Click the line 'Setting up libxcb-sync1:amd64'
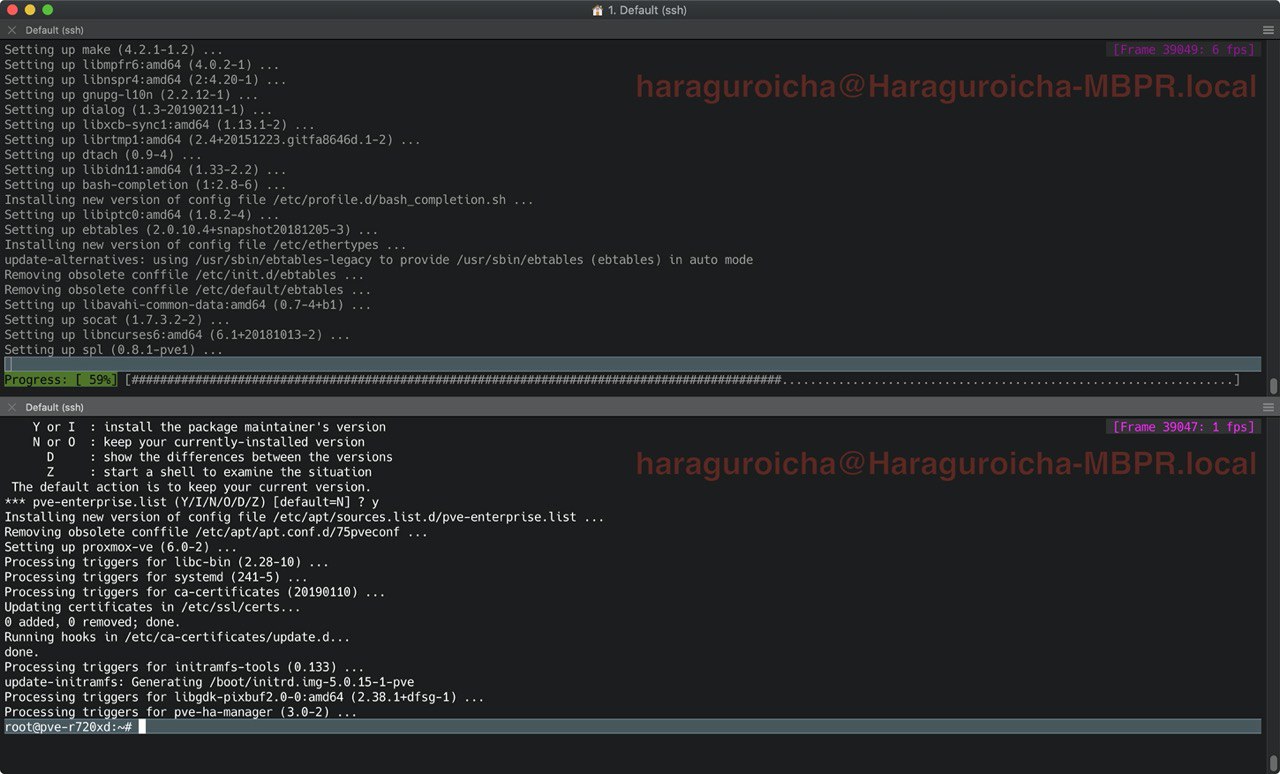Viewport: 1280px width, 774px height. [x=160, y=124]
